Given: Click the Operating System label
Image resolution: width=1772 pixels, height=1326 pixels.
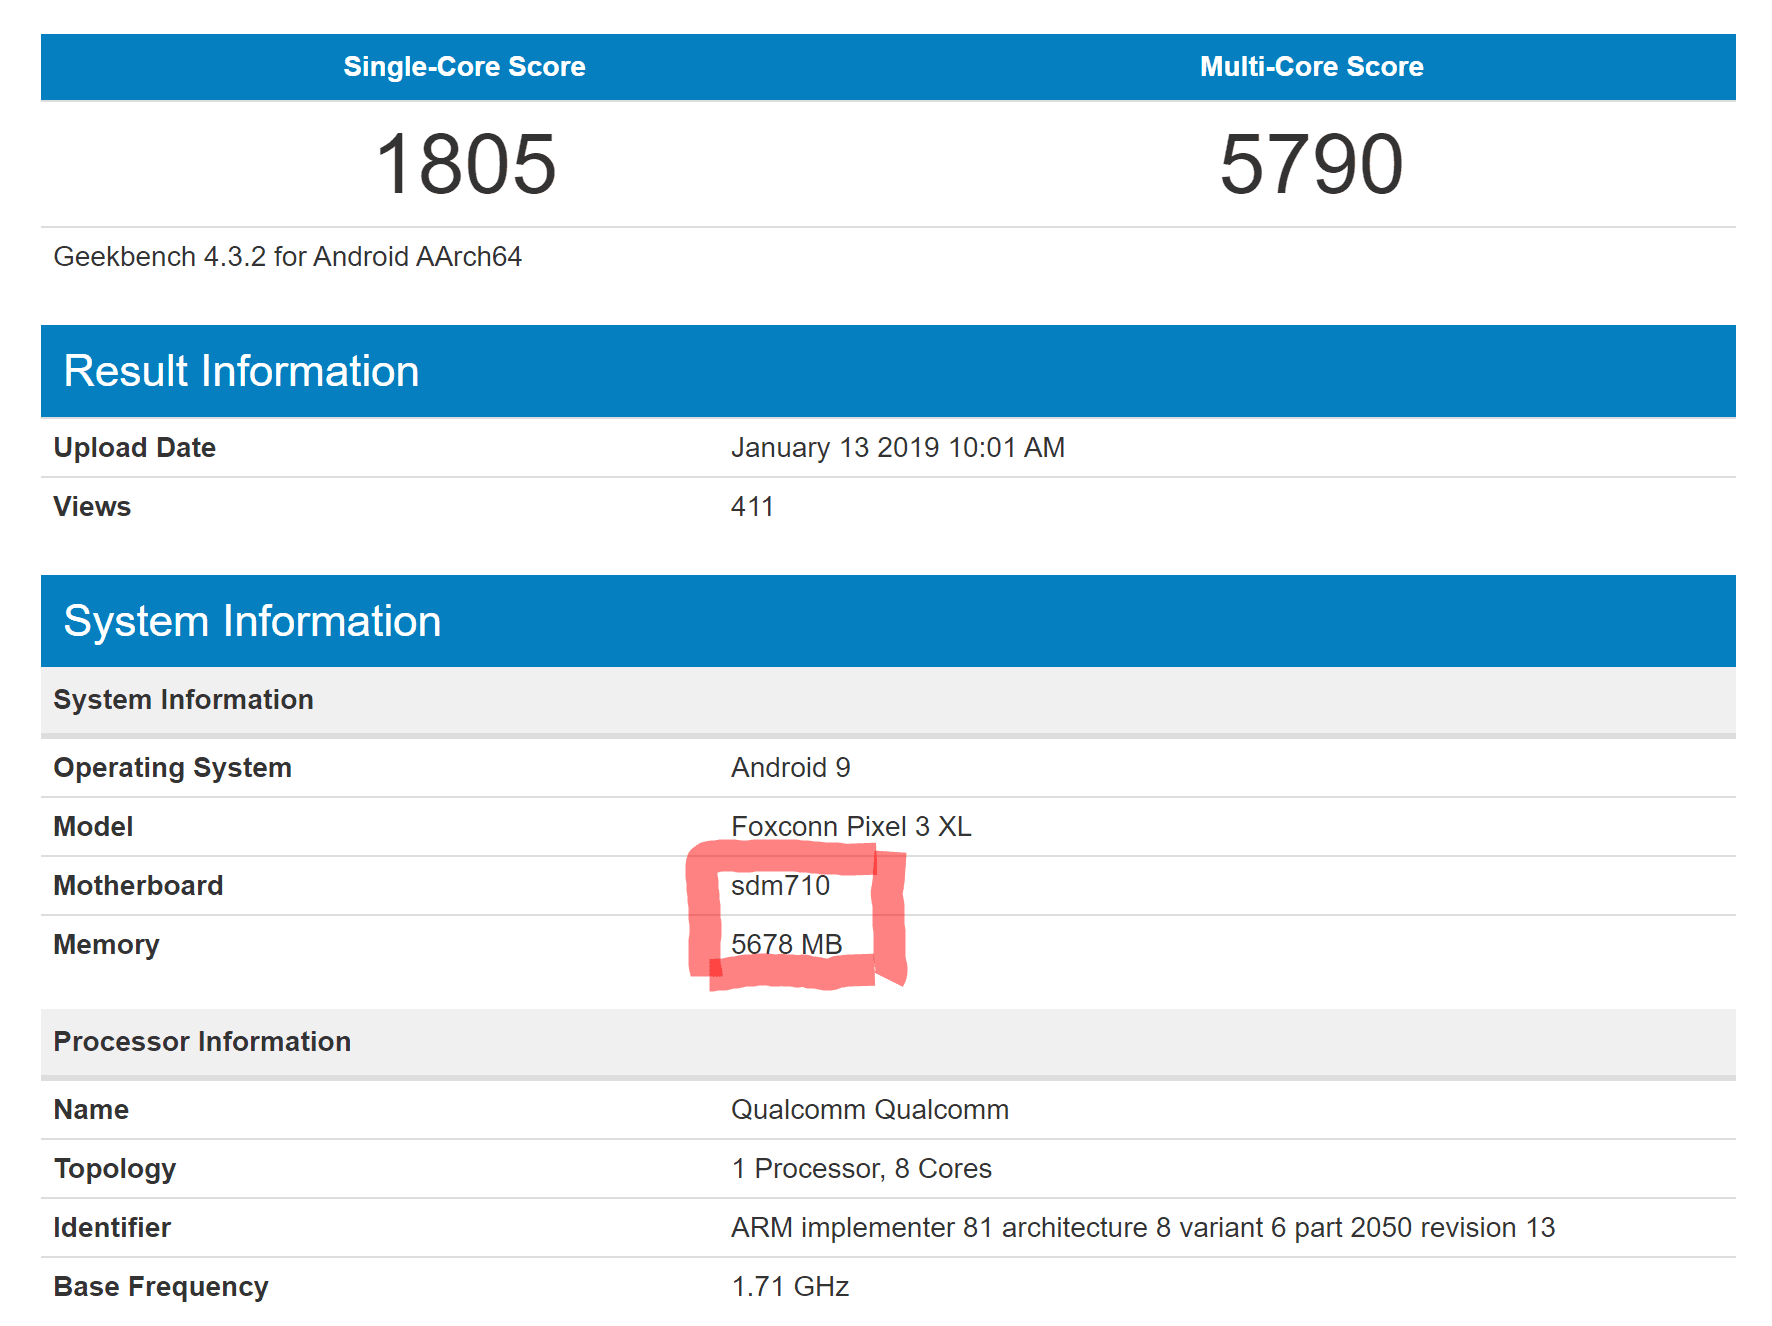Looking at the screenshot, I should (x=173, y=768).
